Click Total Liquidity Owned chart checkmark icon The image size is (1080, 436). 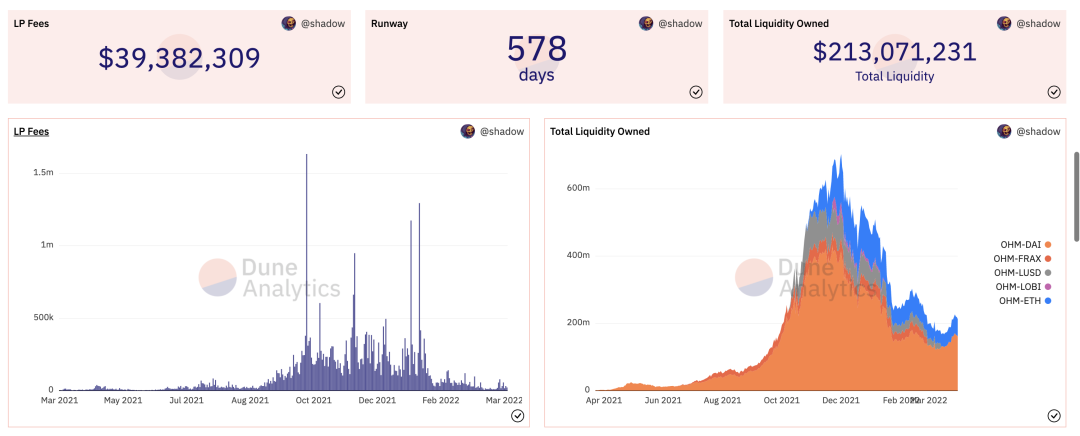pyautogui.click(x=1054, y=415)
